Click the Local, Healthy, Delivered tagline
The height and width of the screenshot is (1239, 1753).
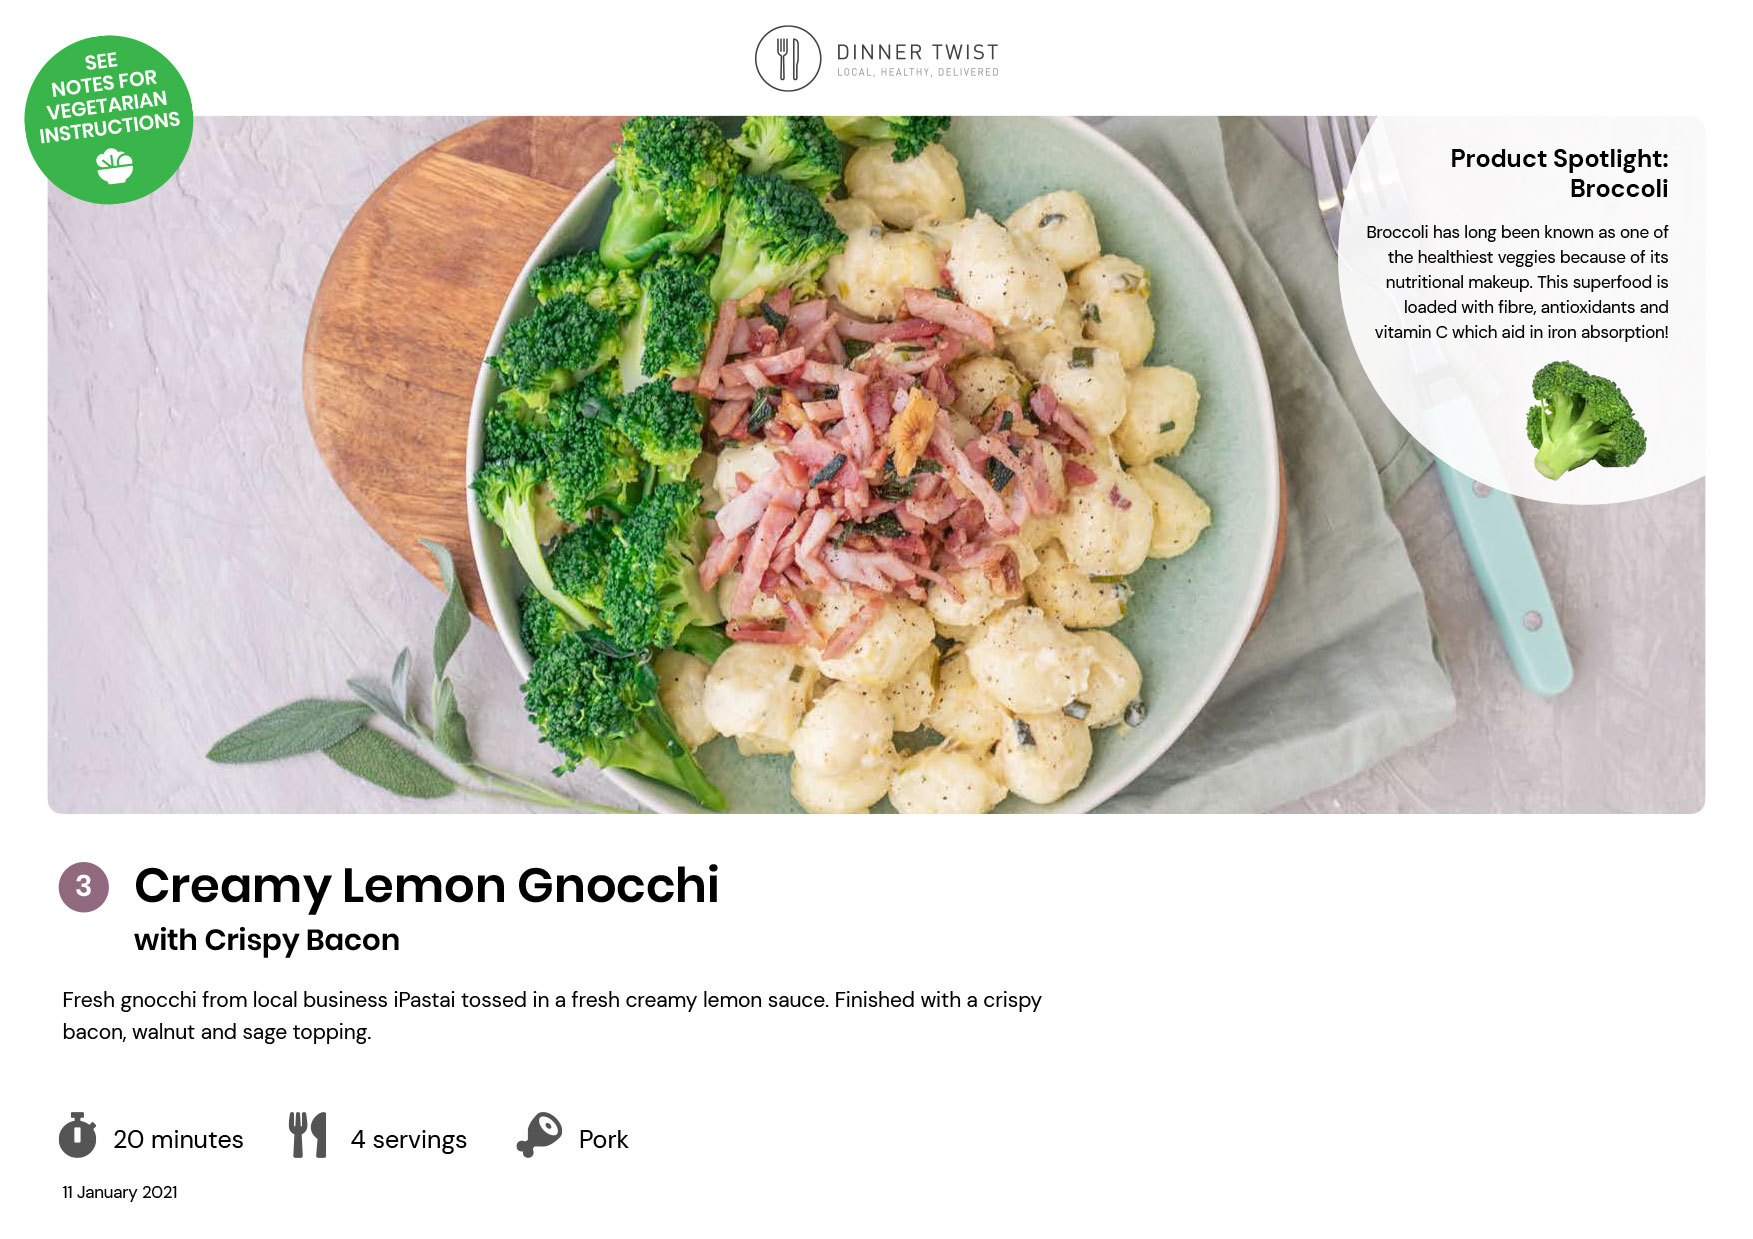click(x=918, y=72)
